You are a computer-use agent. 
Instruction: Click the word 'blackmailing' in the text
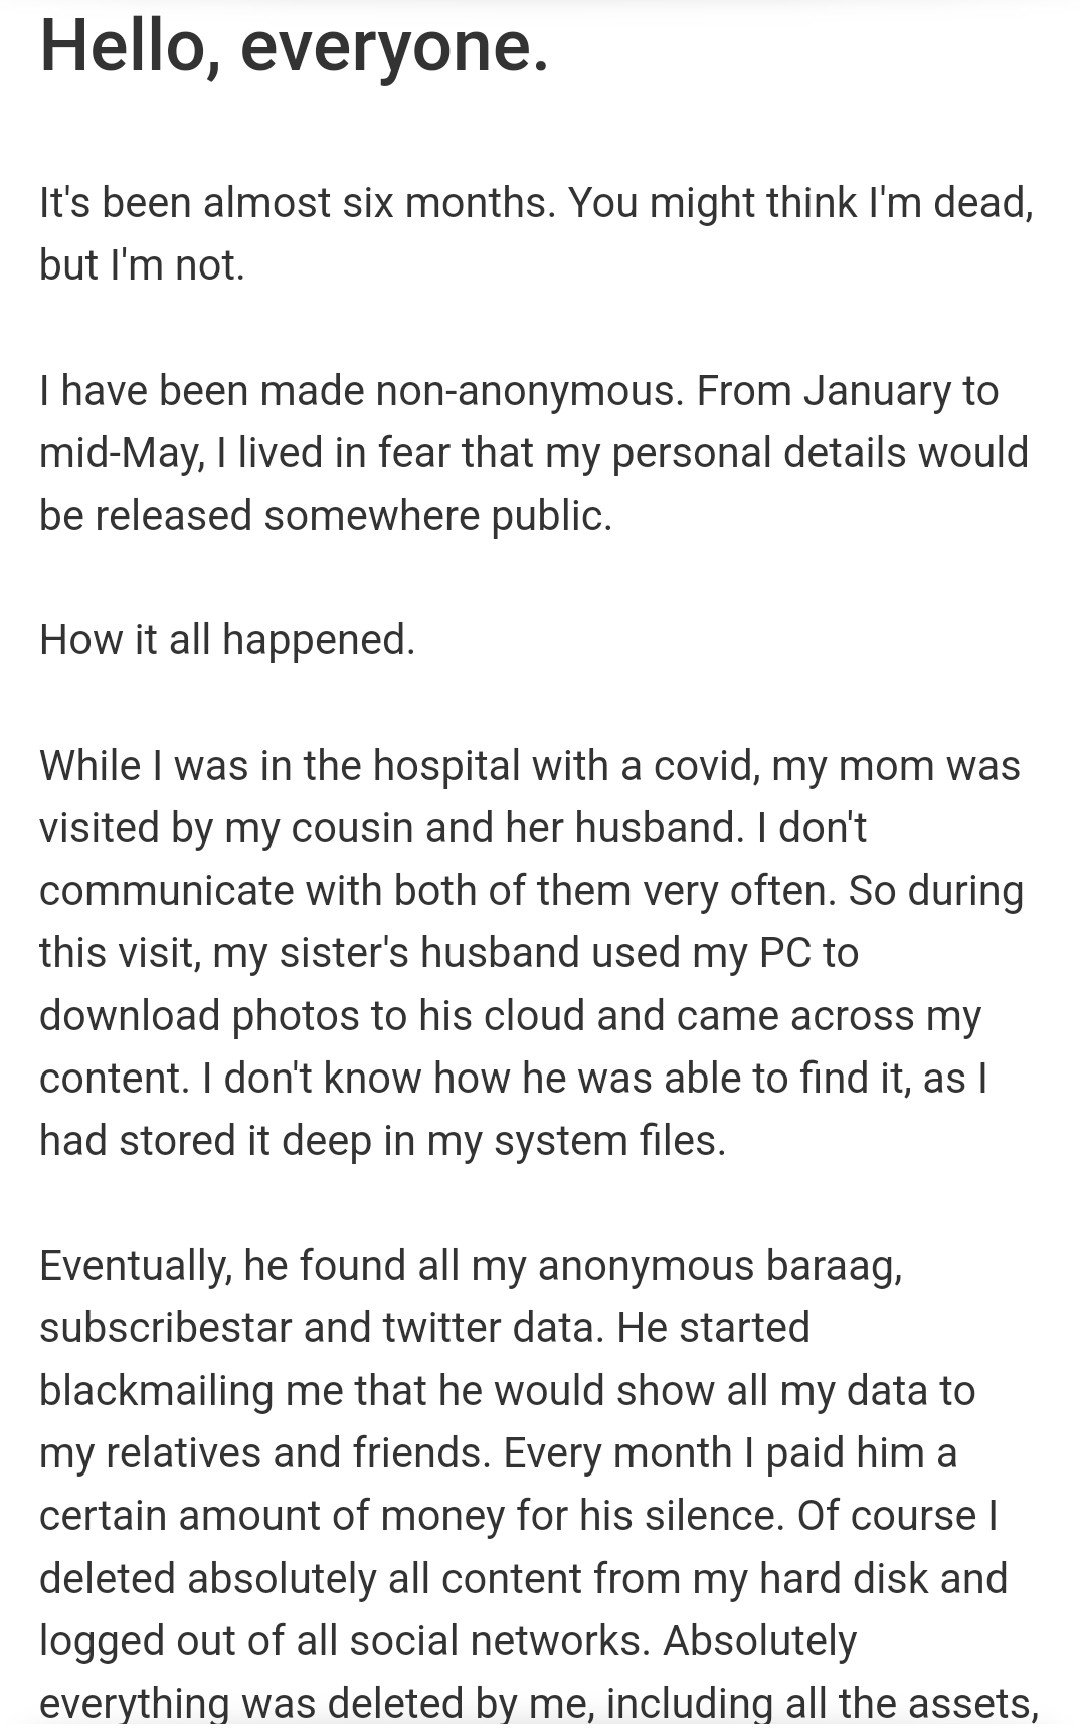coord(156,1392)
